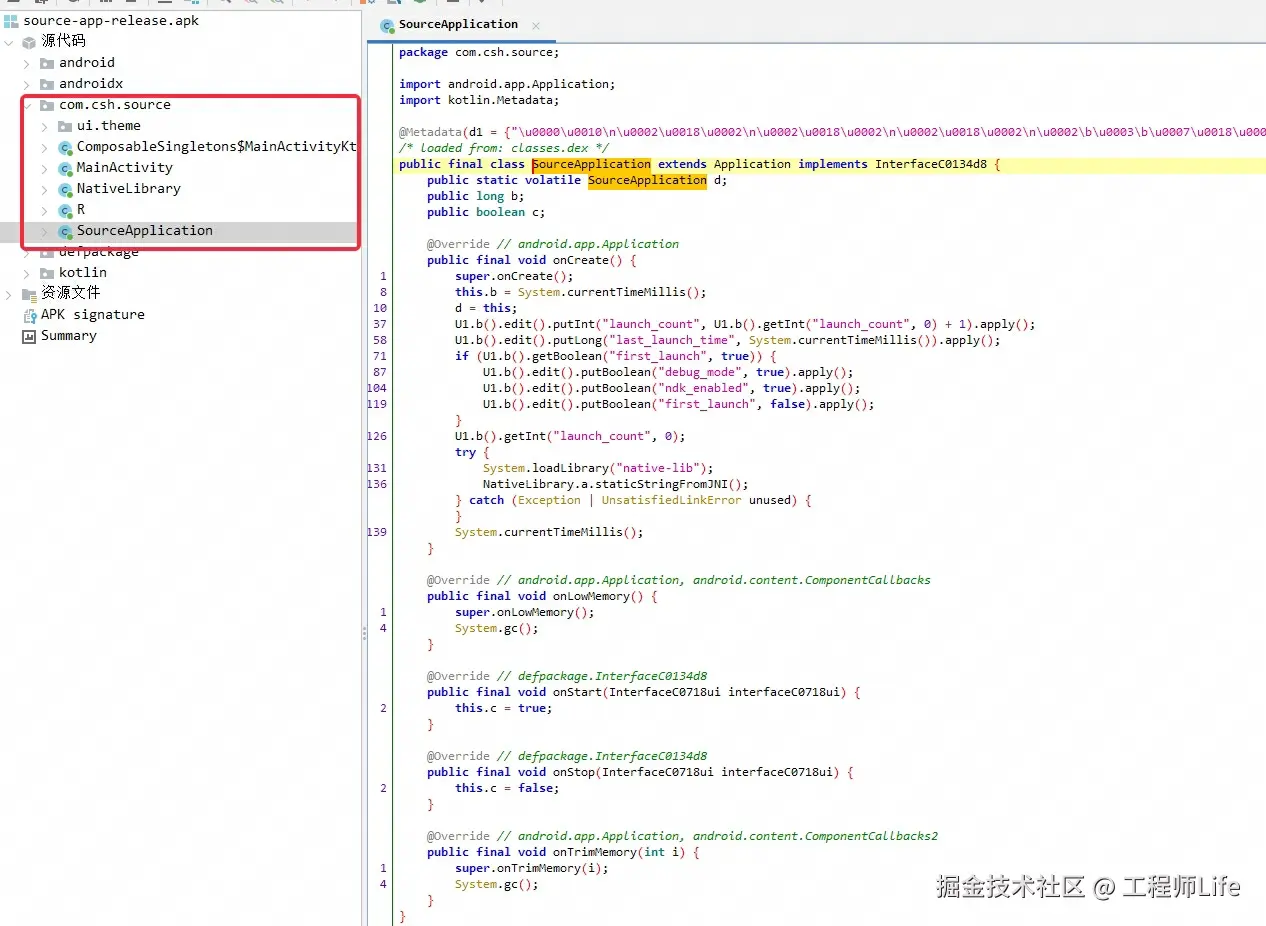Open the APK signature entry
The height and width of the screenshot is (926, 1266).
click(x=93, y=315)
